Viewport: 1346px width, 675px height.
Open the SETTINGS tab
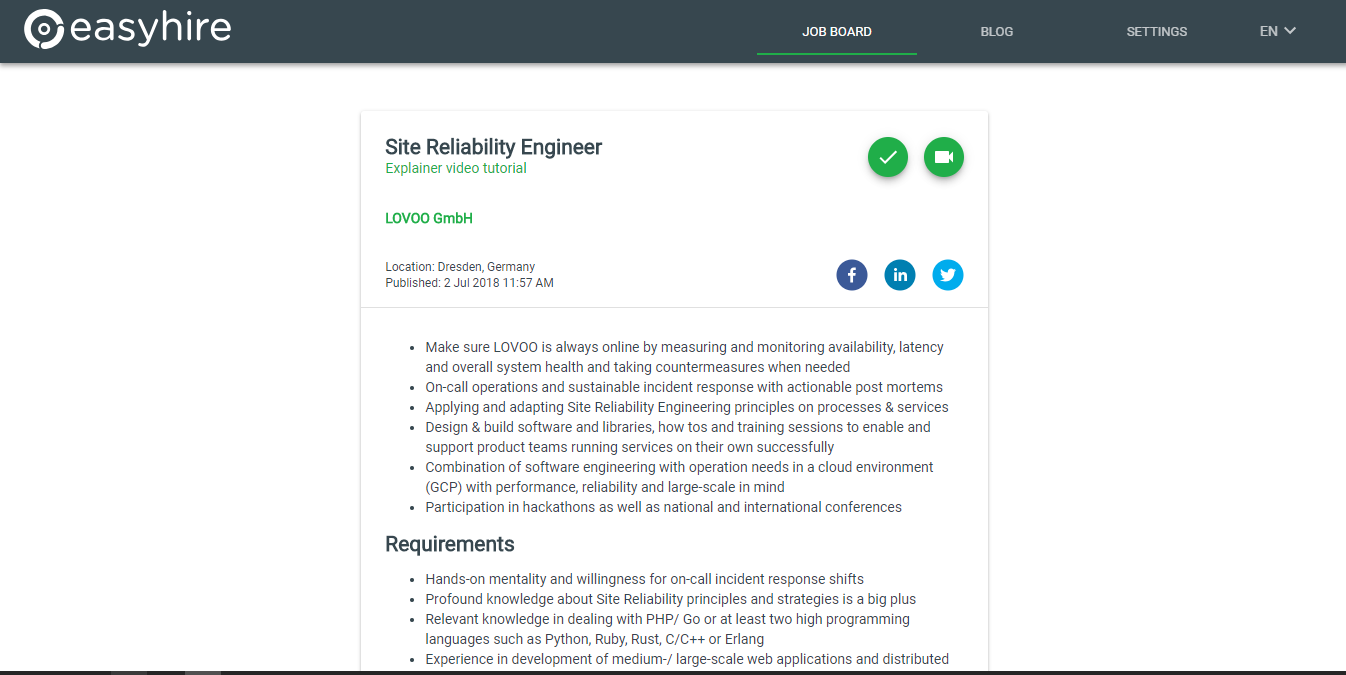[1157, 32]
